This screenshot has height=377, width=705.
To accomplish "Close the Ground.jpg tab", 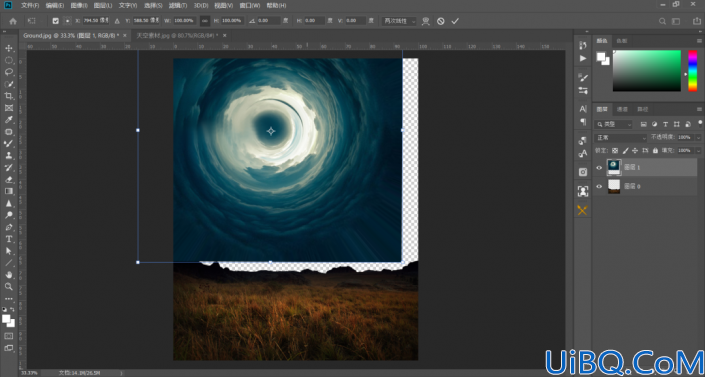I will pos(125,36).
